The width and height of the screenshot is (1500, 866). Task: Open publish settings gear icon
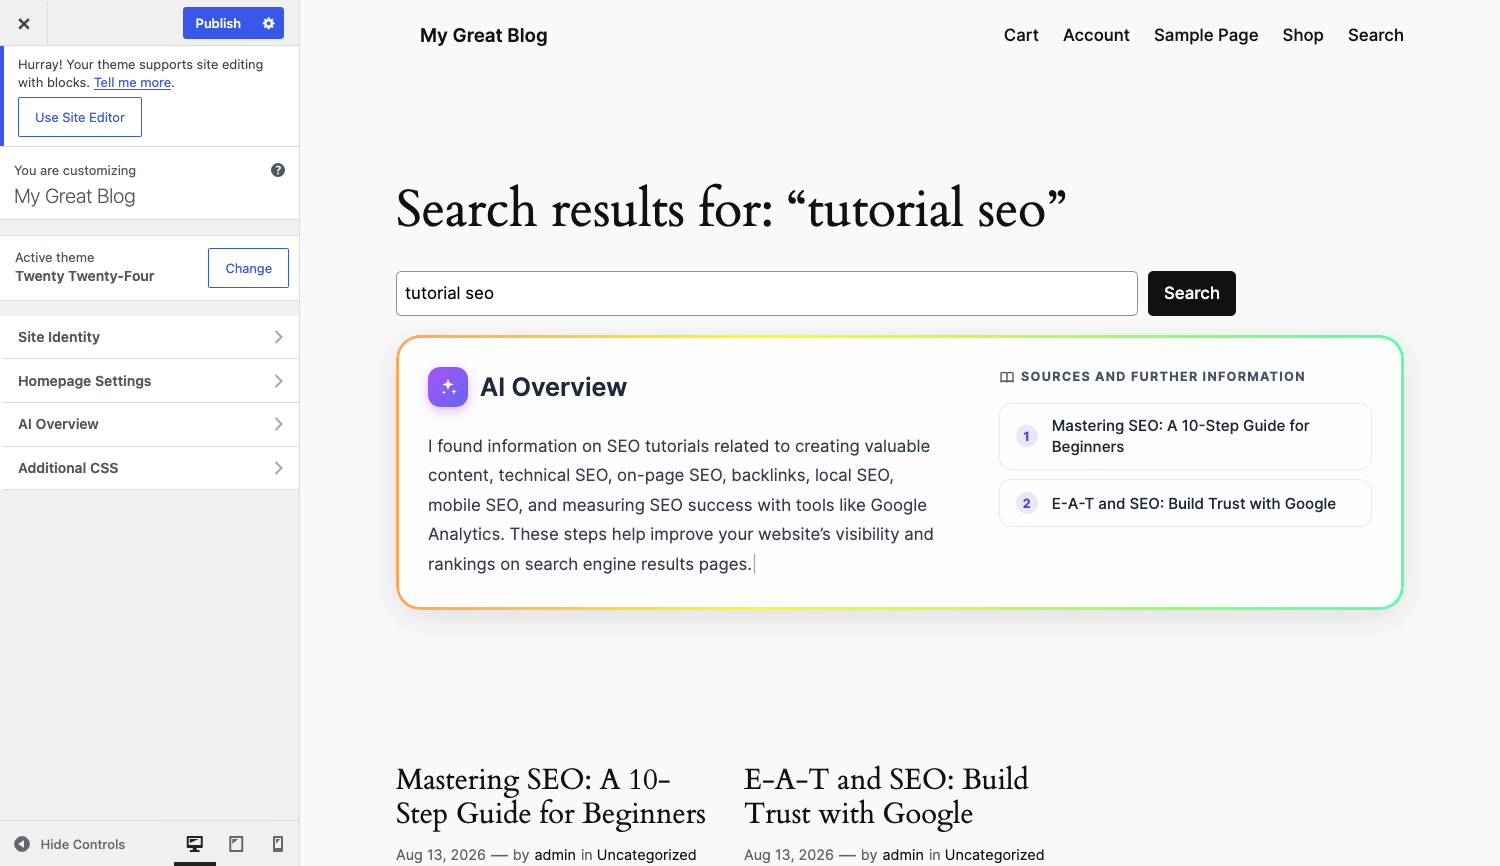(268, 23)
